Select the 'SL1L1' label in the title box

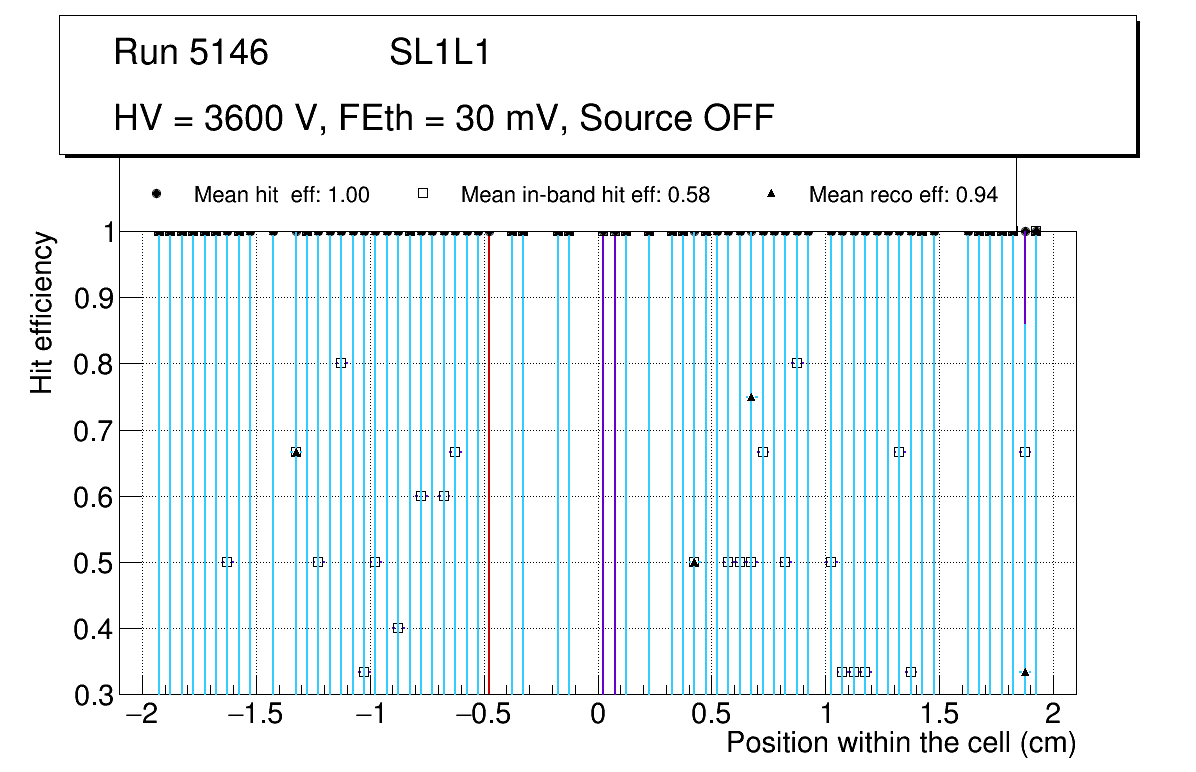coord(439,53)
